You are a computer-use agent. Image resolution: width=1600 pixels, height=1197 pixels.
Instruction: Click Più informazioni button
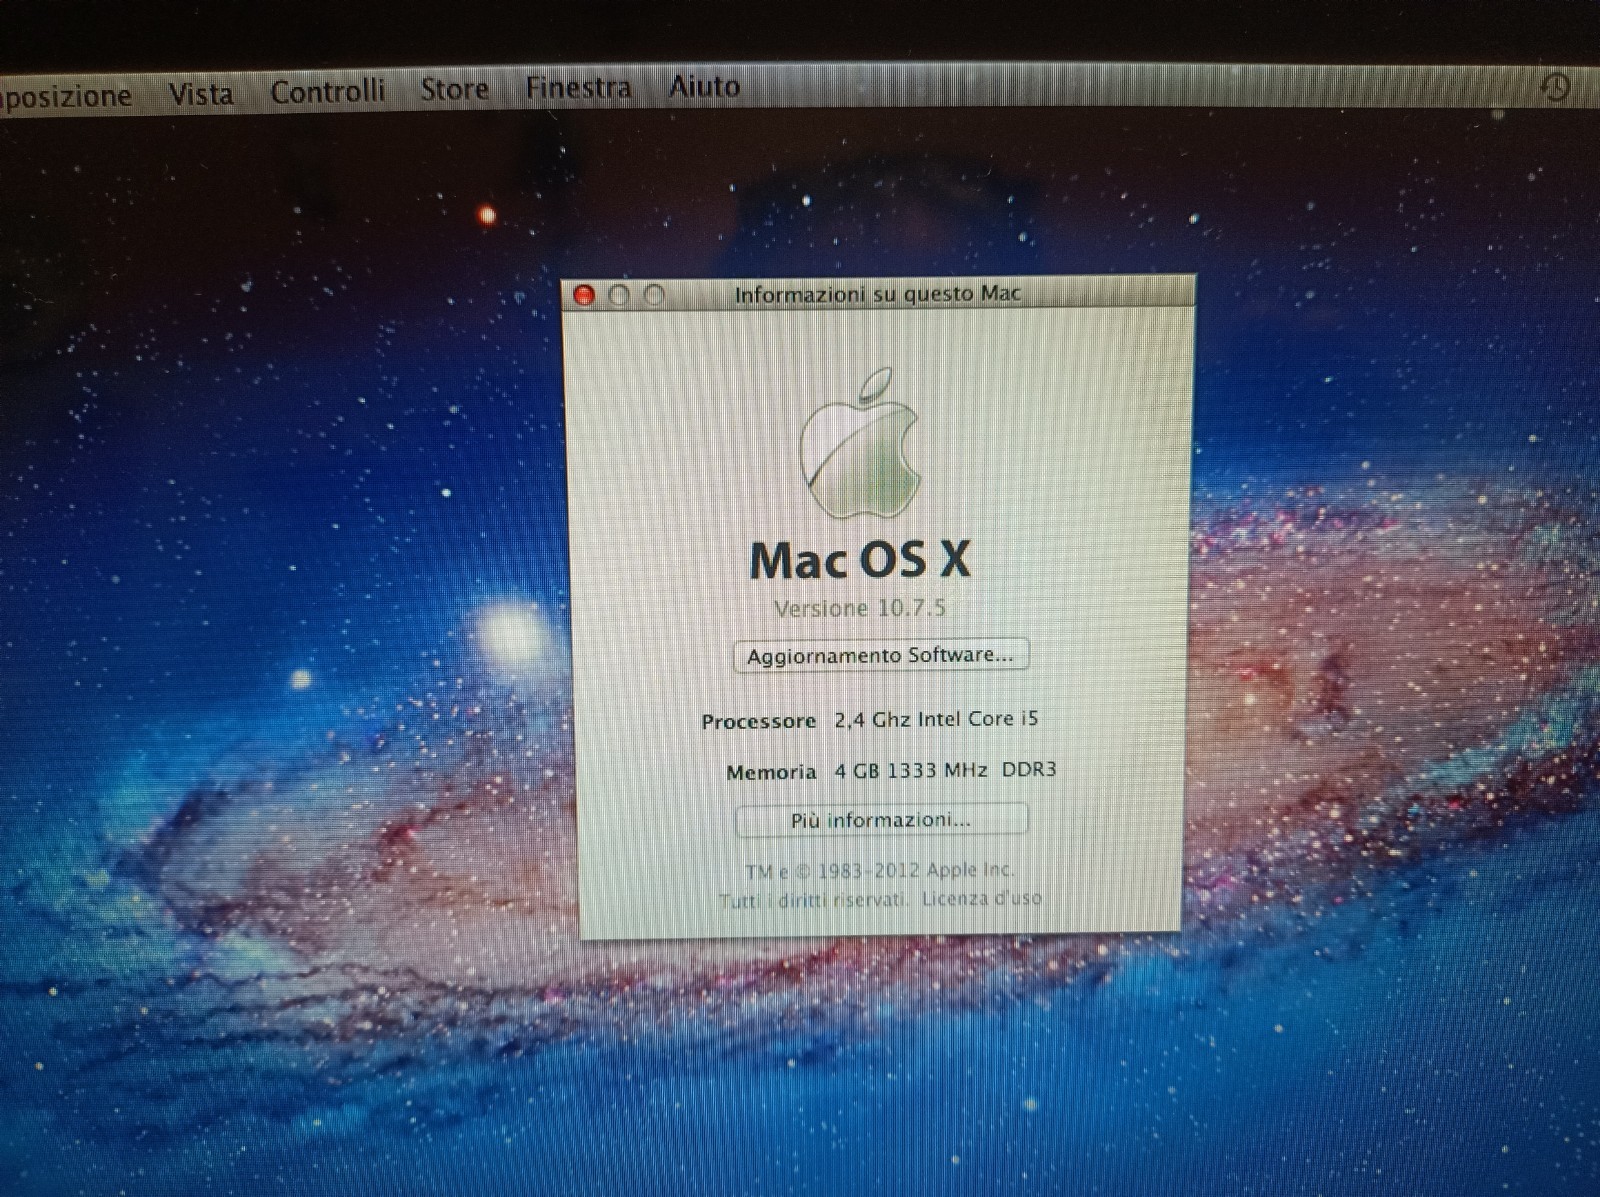pyautogui.click(x=881, y=820)
